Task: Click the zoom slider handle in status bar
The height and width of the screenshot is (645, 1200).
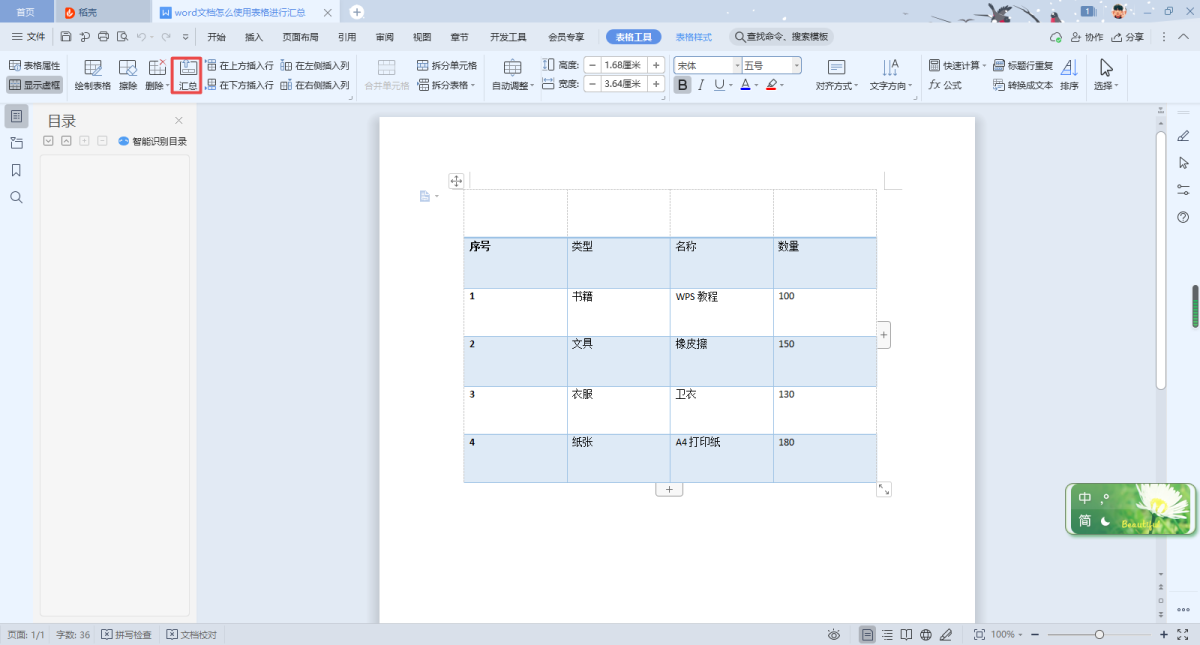Action: [1099, 635]
